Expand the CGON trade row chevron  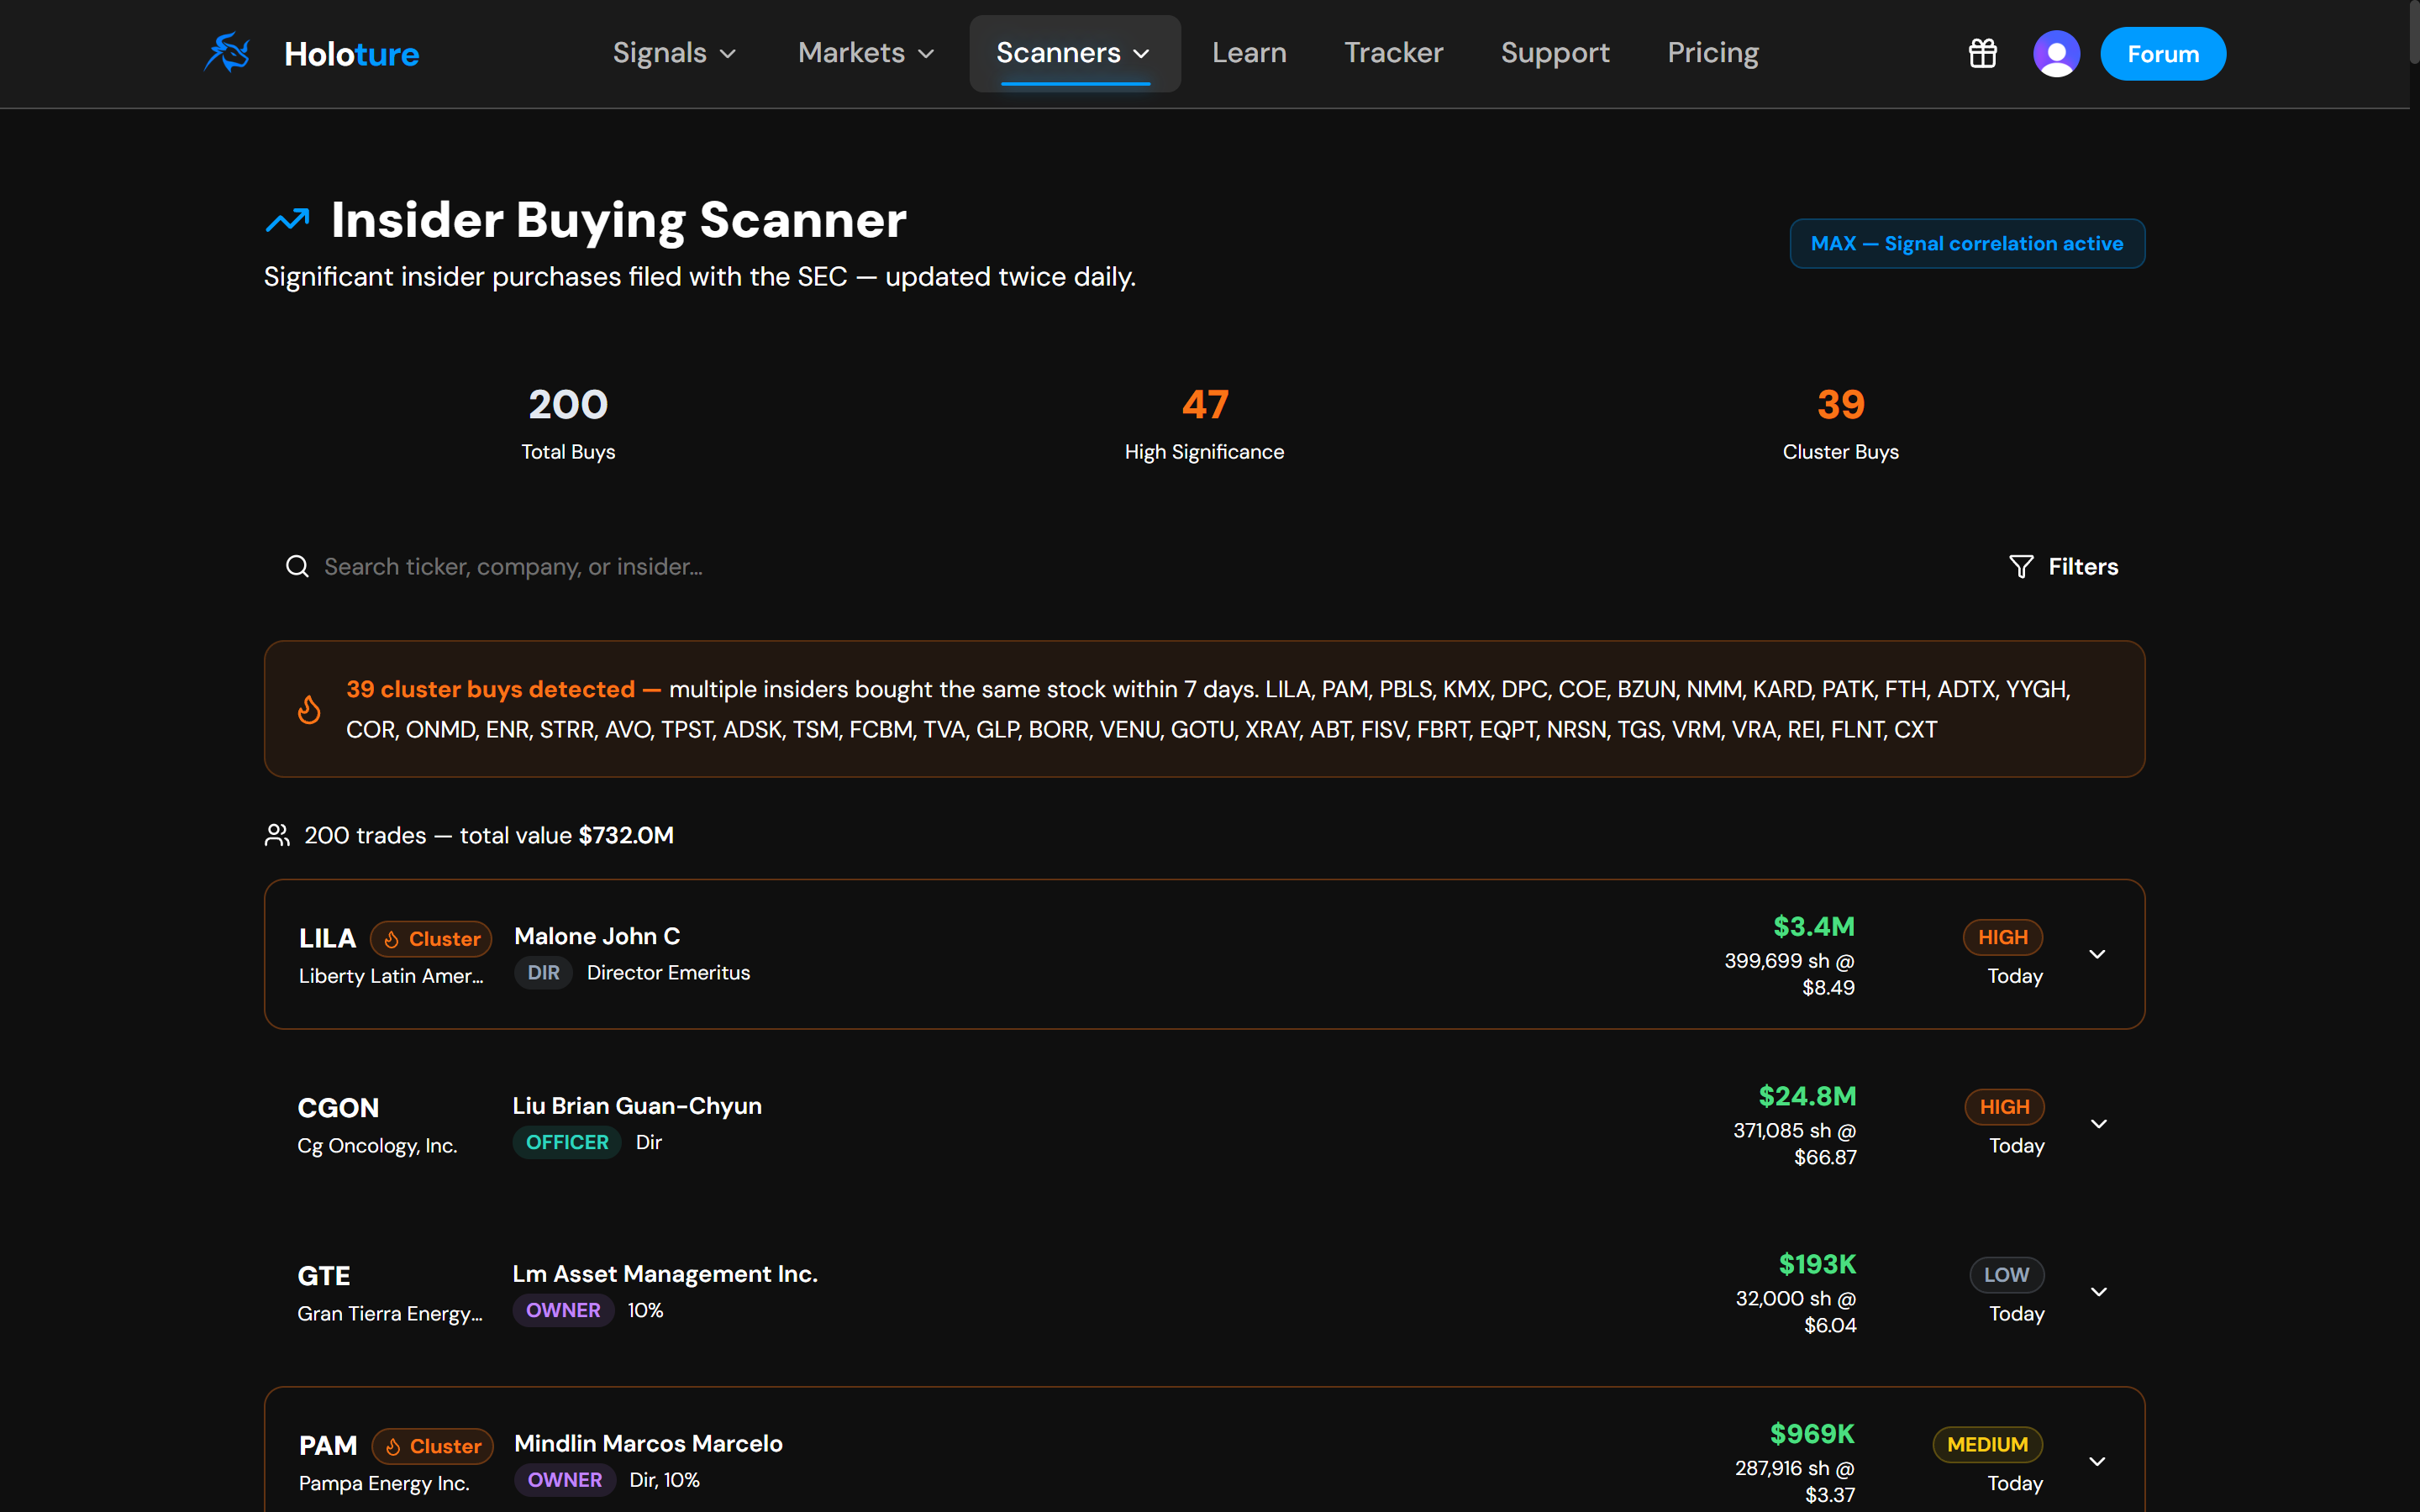[2098, 1124]
